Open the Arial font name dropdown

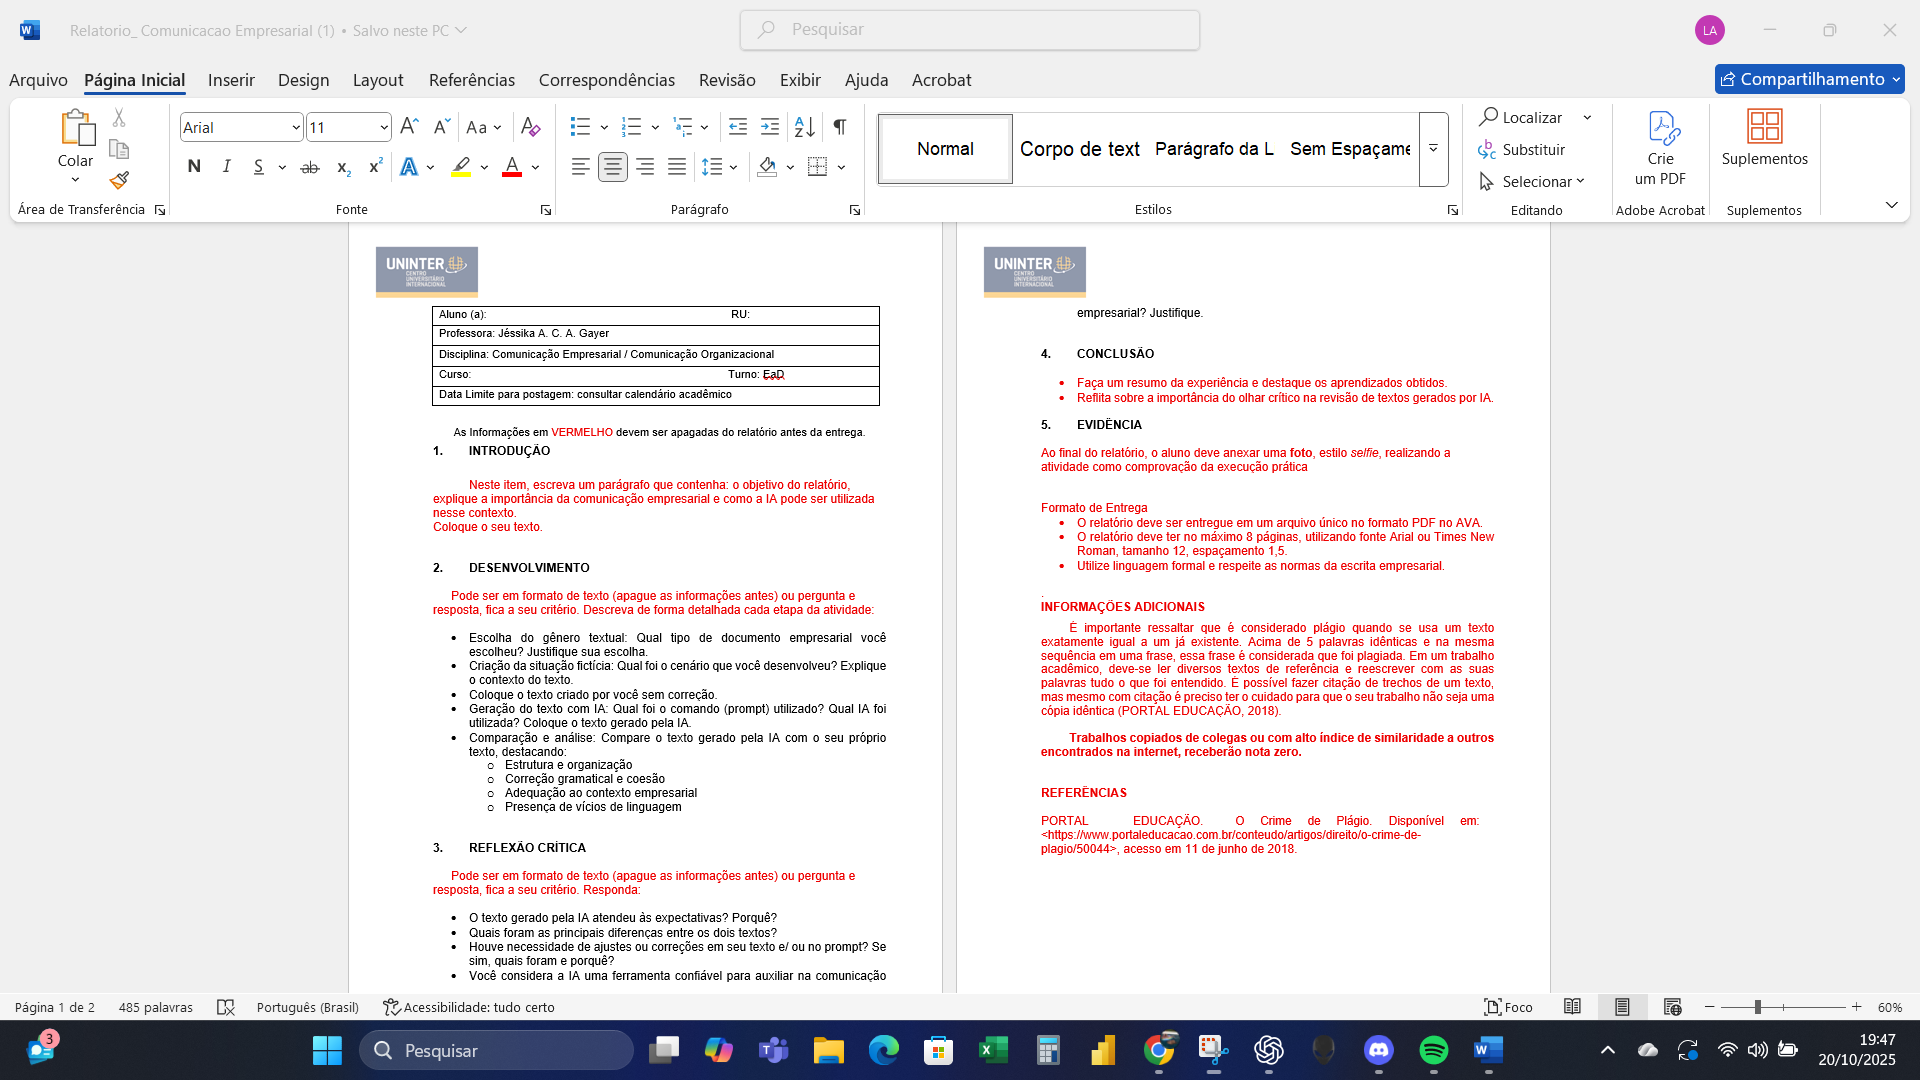click(x=296, y=127)
